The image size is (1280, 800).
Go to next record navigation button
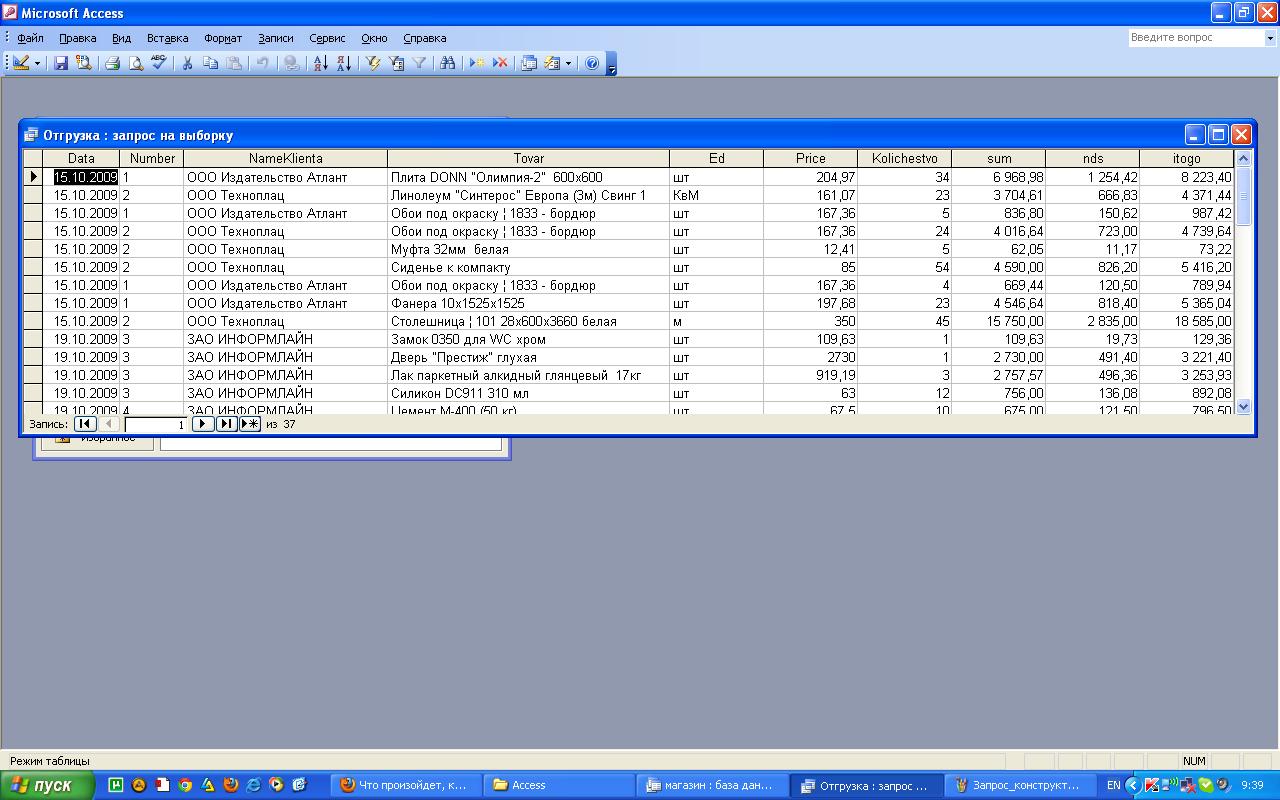tap(203, 424)
